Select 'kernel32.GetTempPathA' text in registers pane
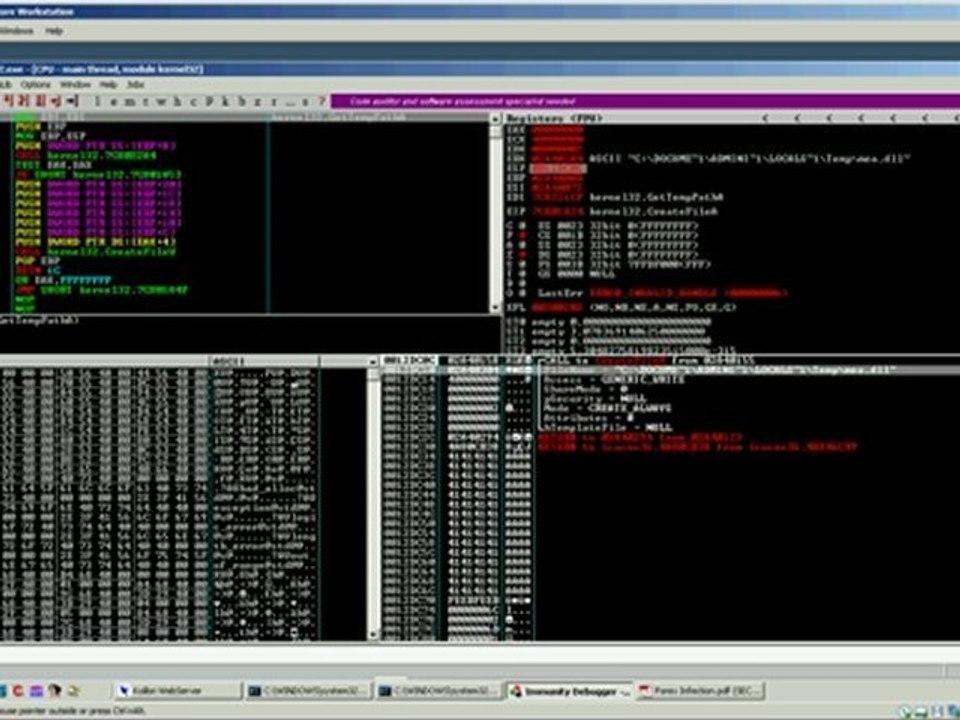This screenshot has width=960, height=720. tap(656, 197)
